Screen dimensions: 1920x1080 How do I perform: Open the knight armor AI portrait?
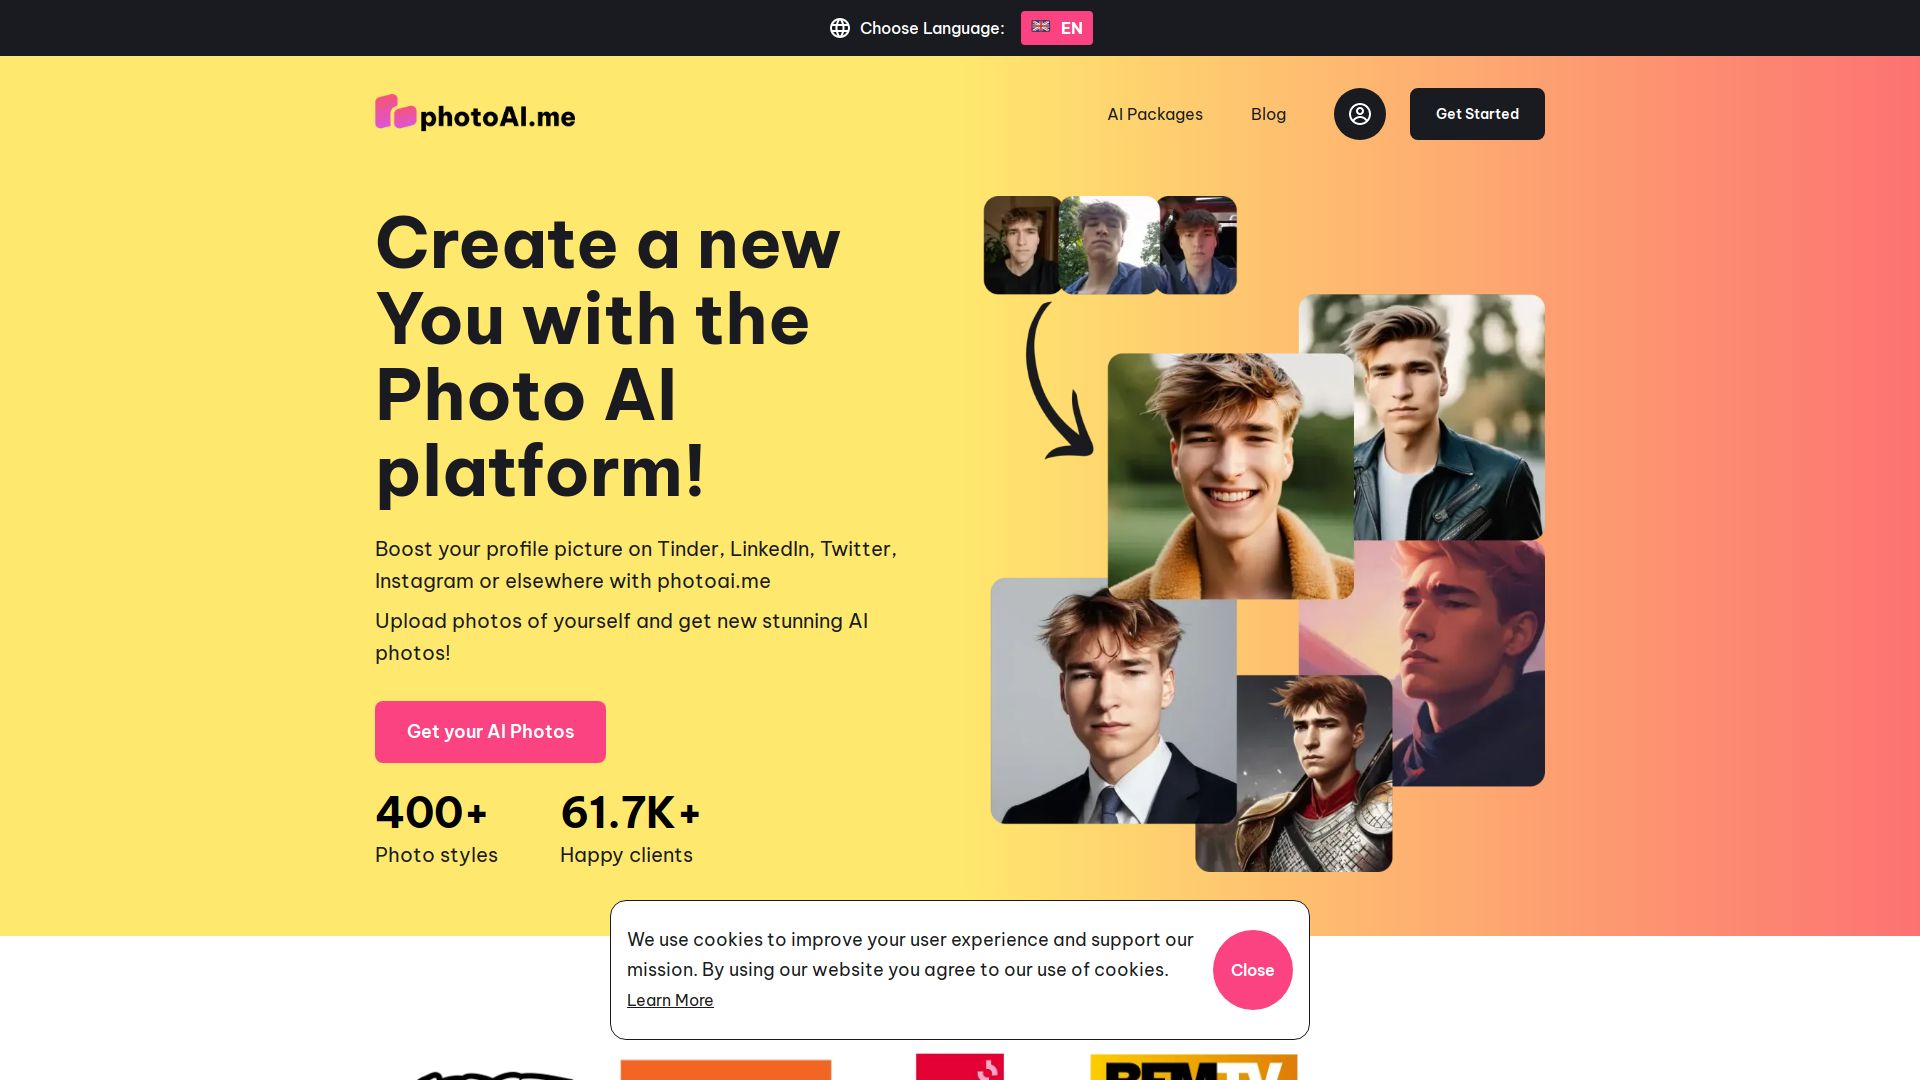[1294, 773]
